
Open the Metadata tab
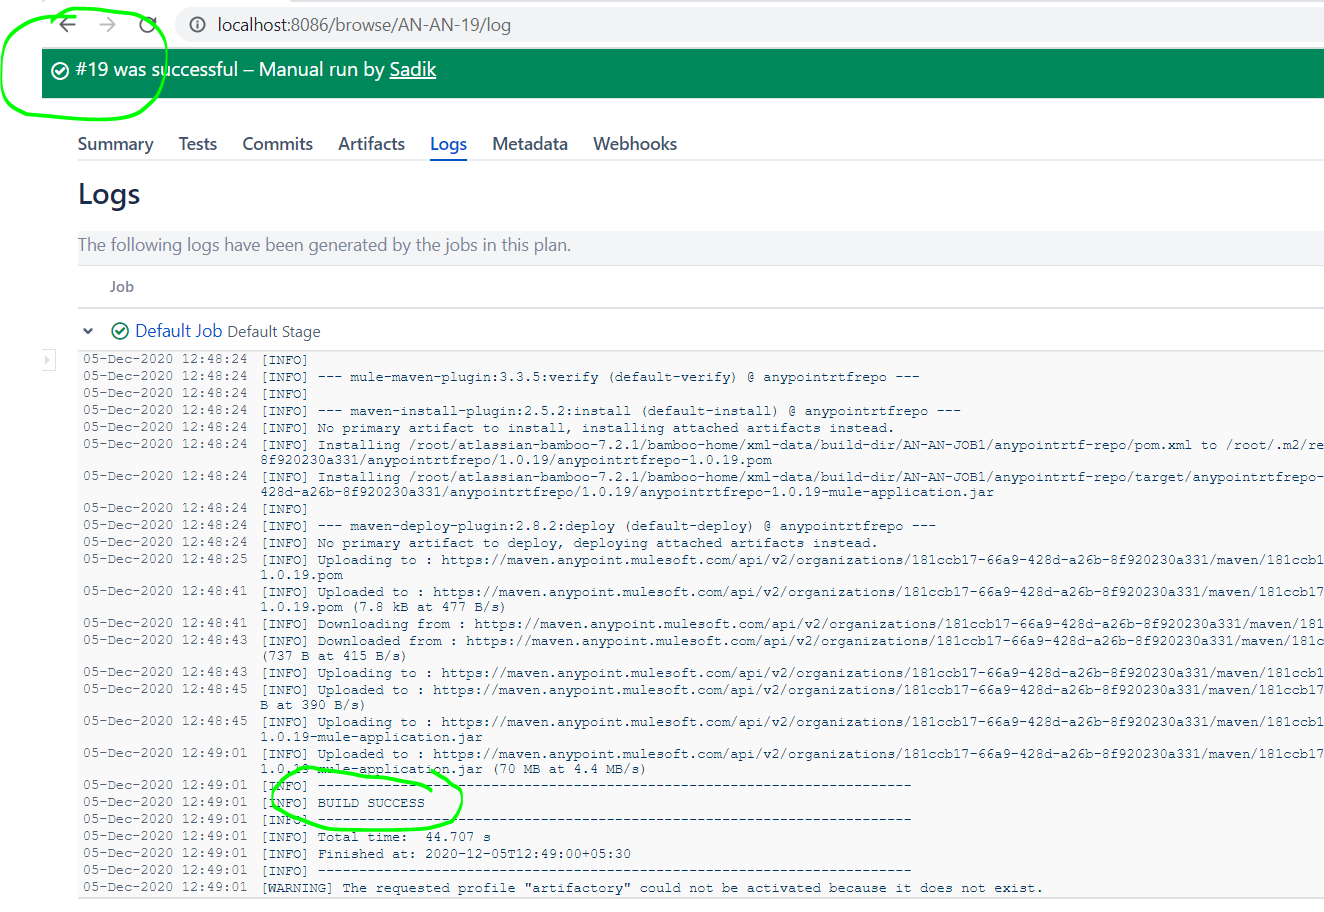530,144
